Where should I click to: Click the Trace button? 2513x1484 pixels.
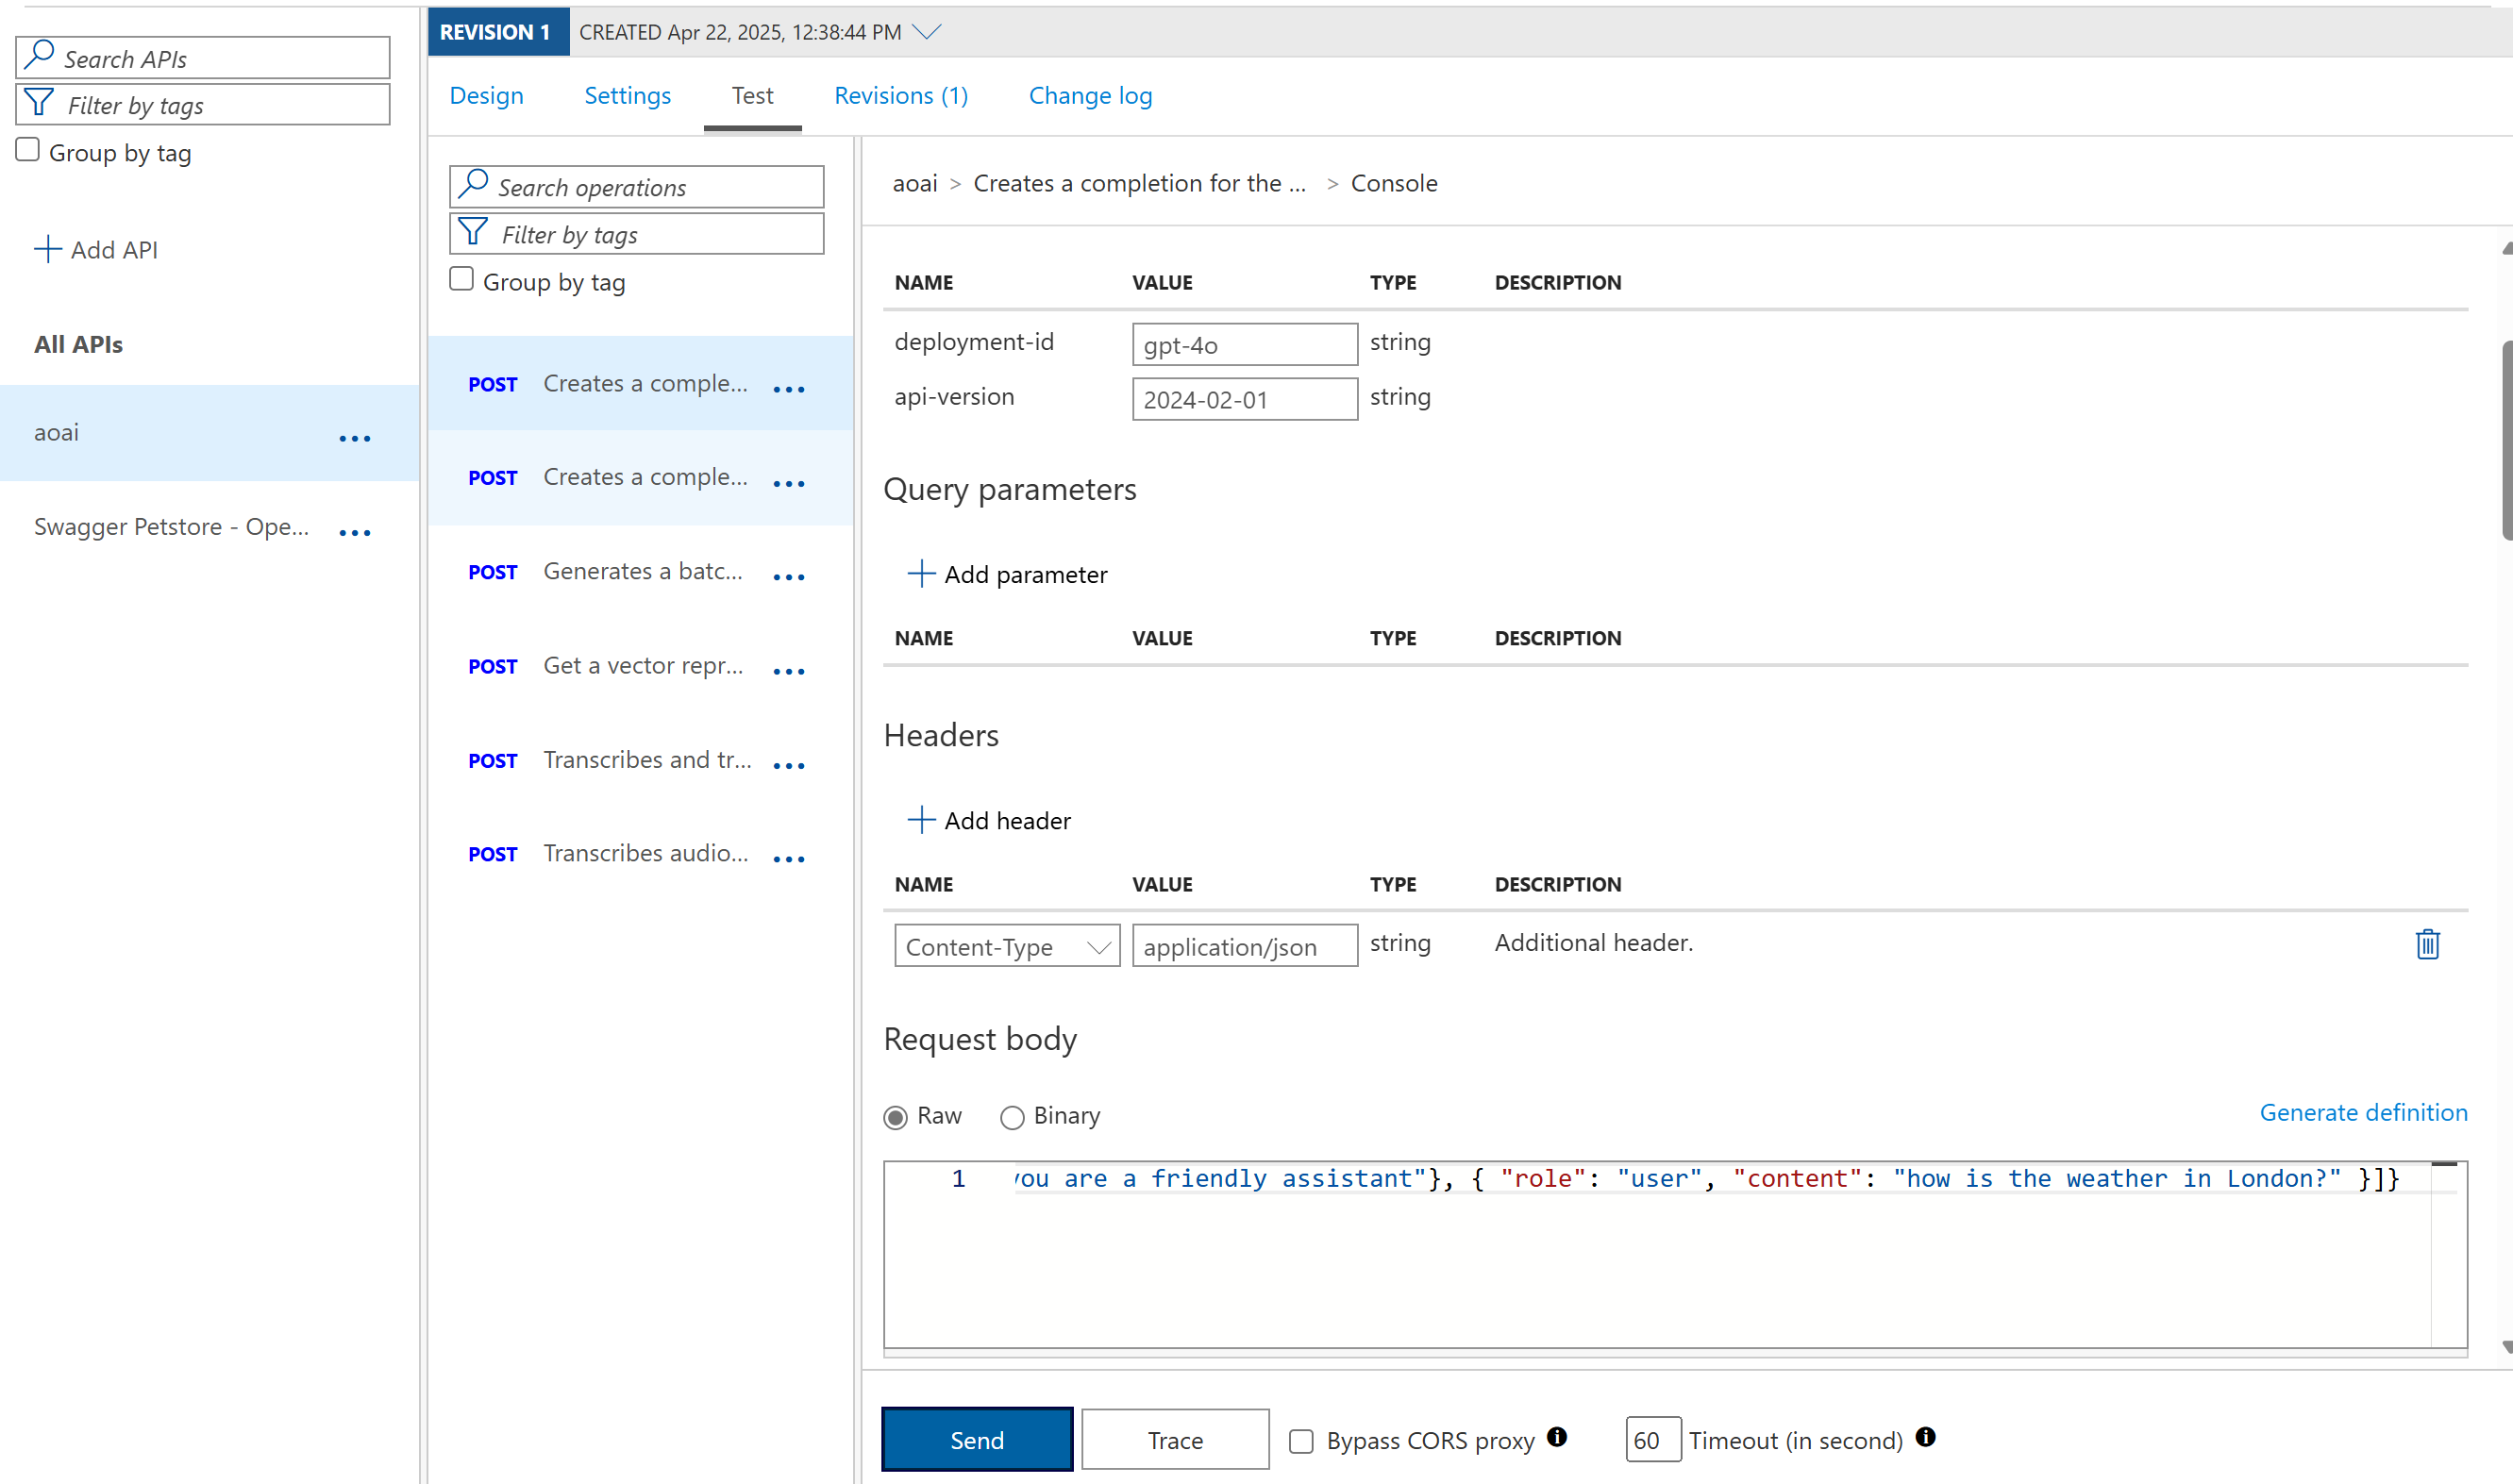tap(1175, 1439)
